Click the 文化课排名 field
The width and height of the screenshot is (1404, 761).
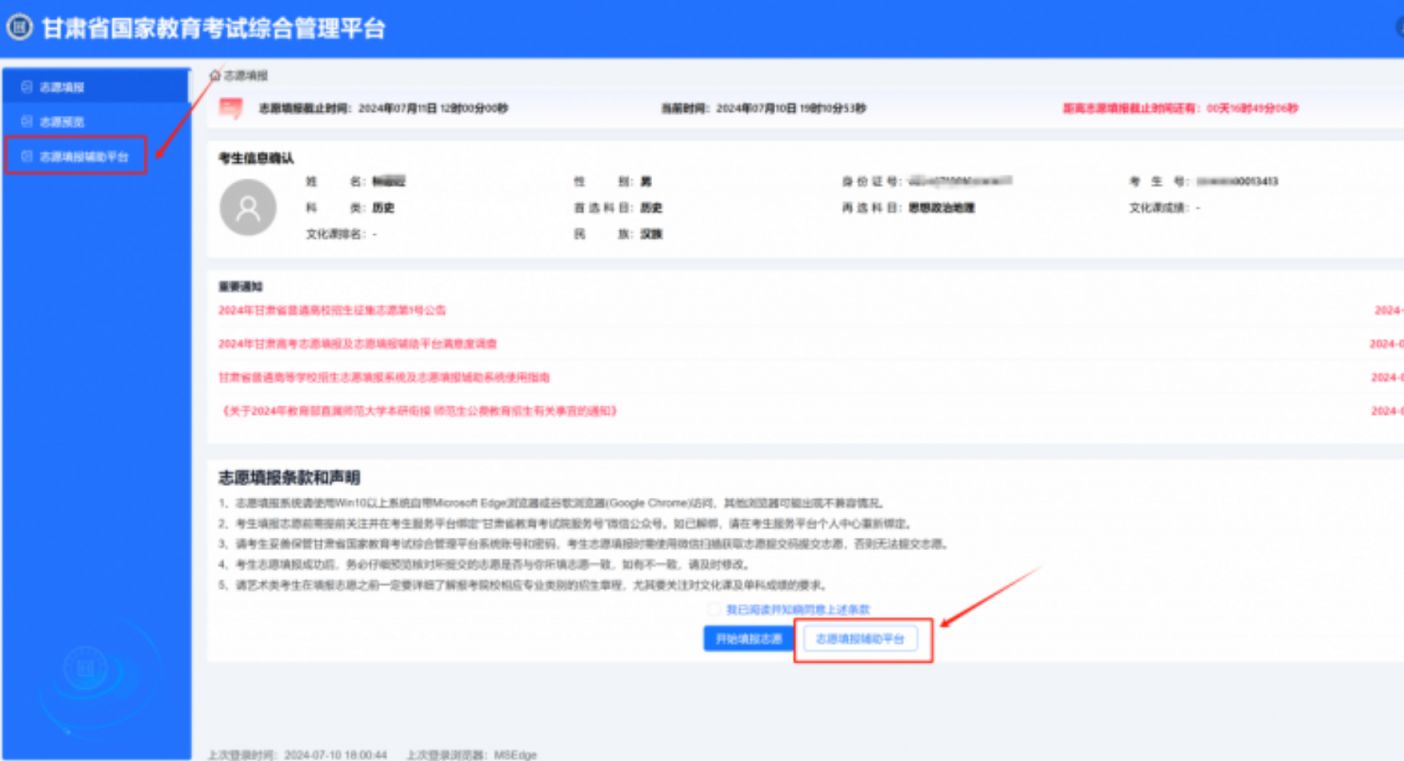[x=341, y=234]
